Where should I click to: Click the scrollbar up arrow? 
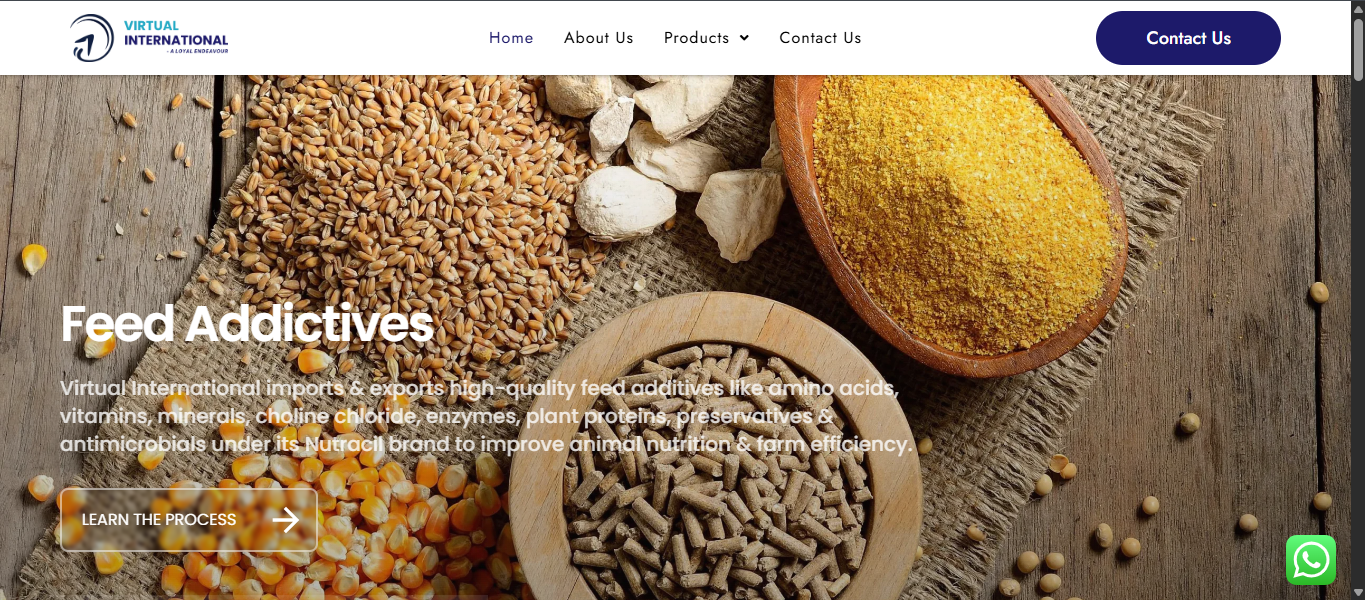coord(1357,8)
